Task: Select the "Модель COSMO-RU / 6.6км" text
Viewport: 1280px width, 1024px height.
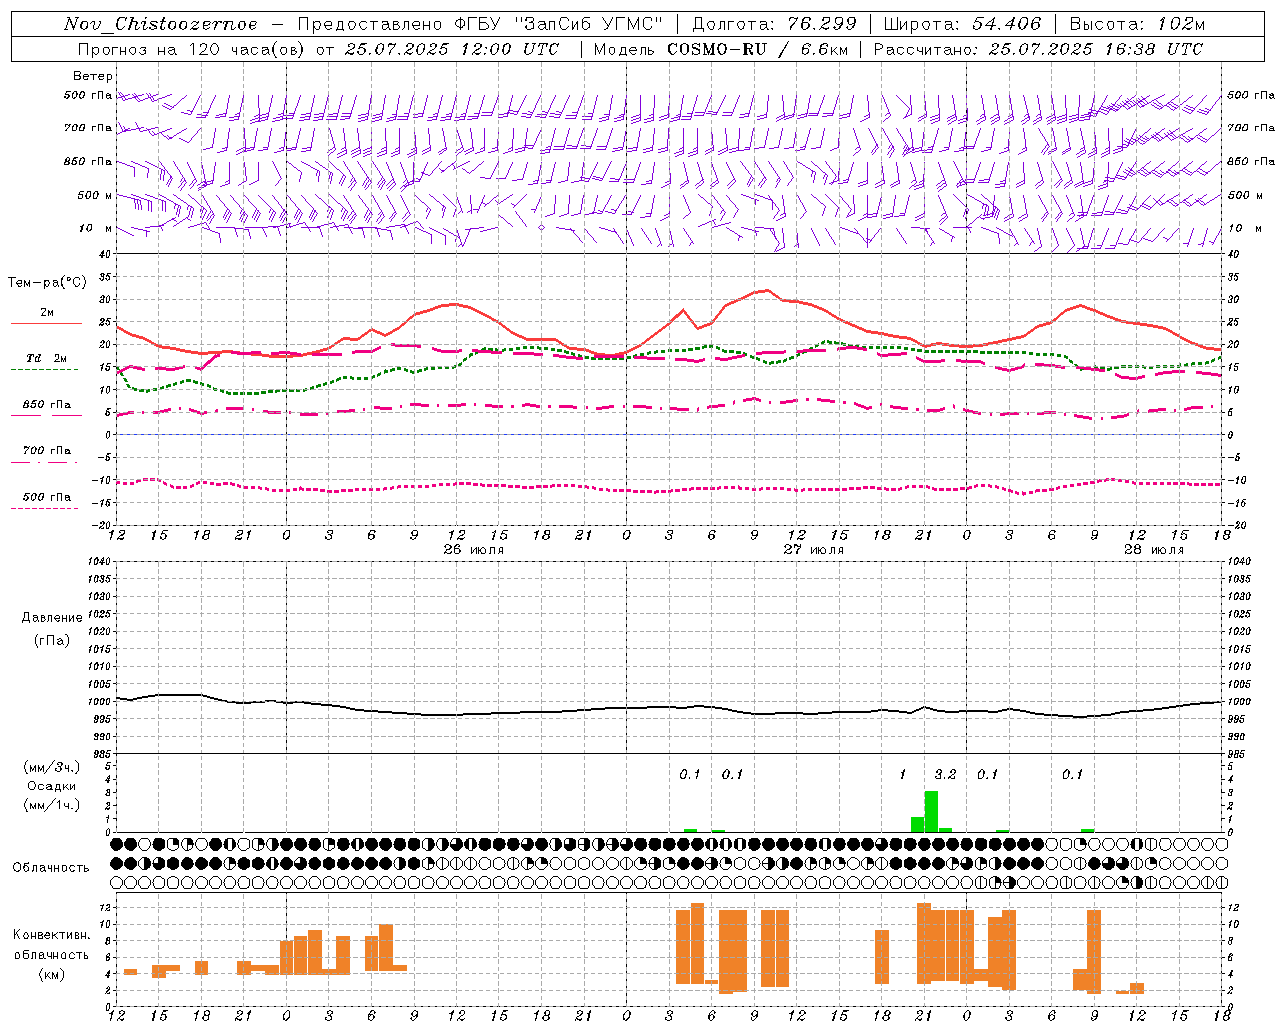Action: (719, 49)
